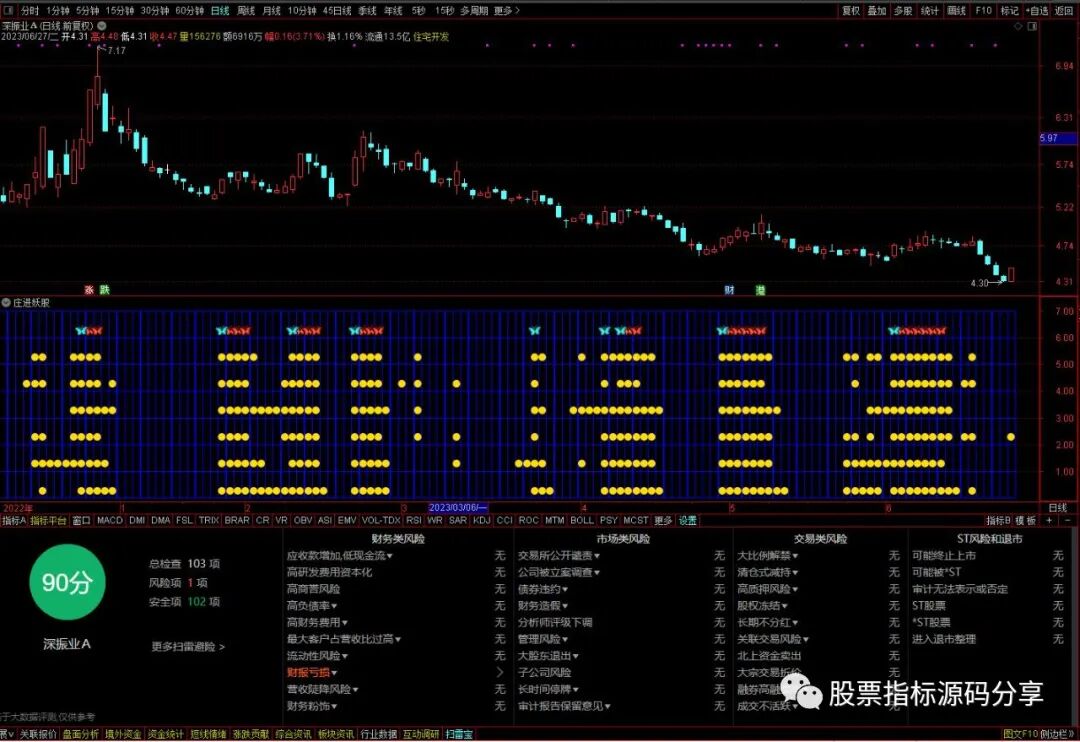
Task: Click the arrow beside 财报亏损 risk row
Action: click(500, 672)
